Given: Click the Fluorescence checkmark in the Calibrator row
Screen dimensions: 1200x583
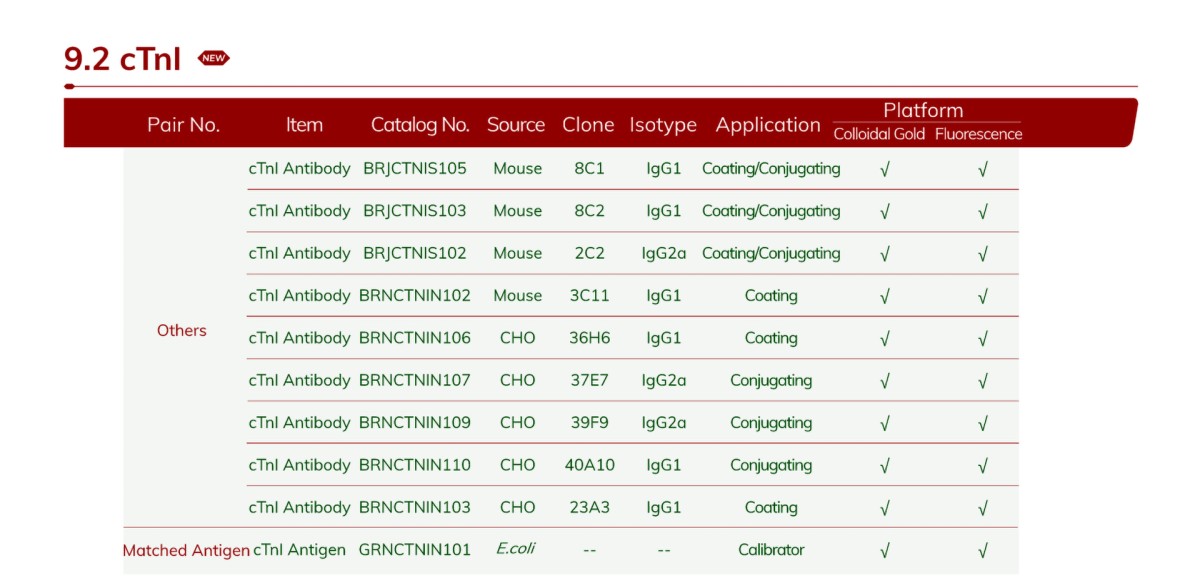Looking at the screenshot, I should pos(982,549).
